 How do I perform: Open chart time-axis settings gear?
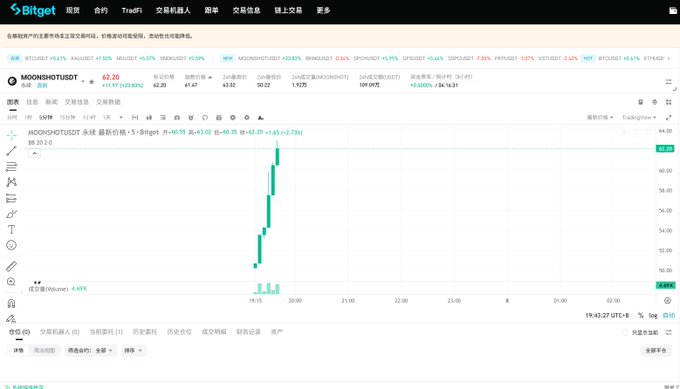(667, 301)
